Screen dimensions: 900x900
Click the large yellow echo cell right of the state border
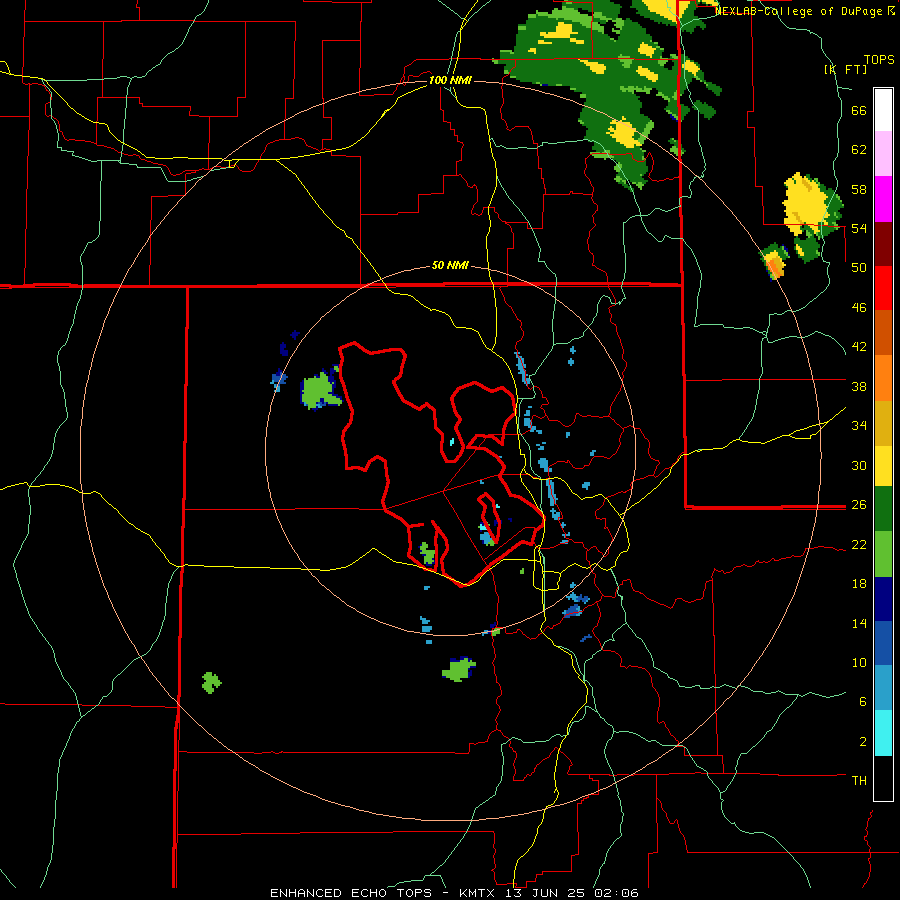click(x=806, y=204)
